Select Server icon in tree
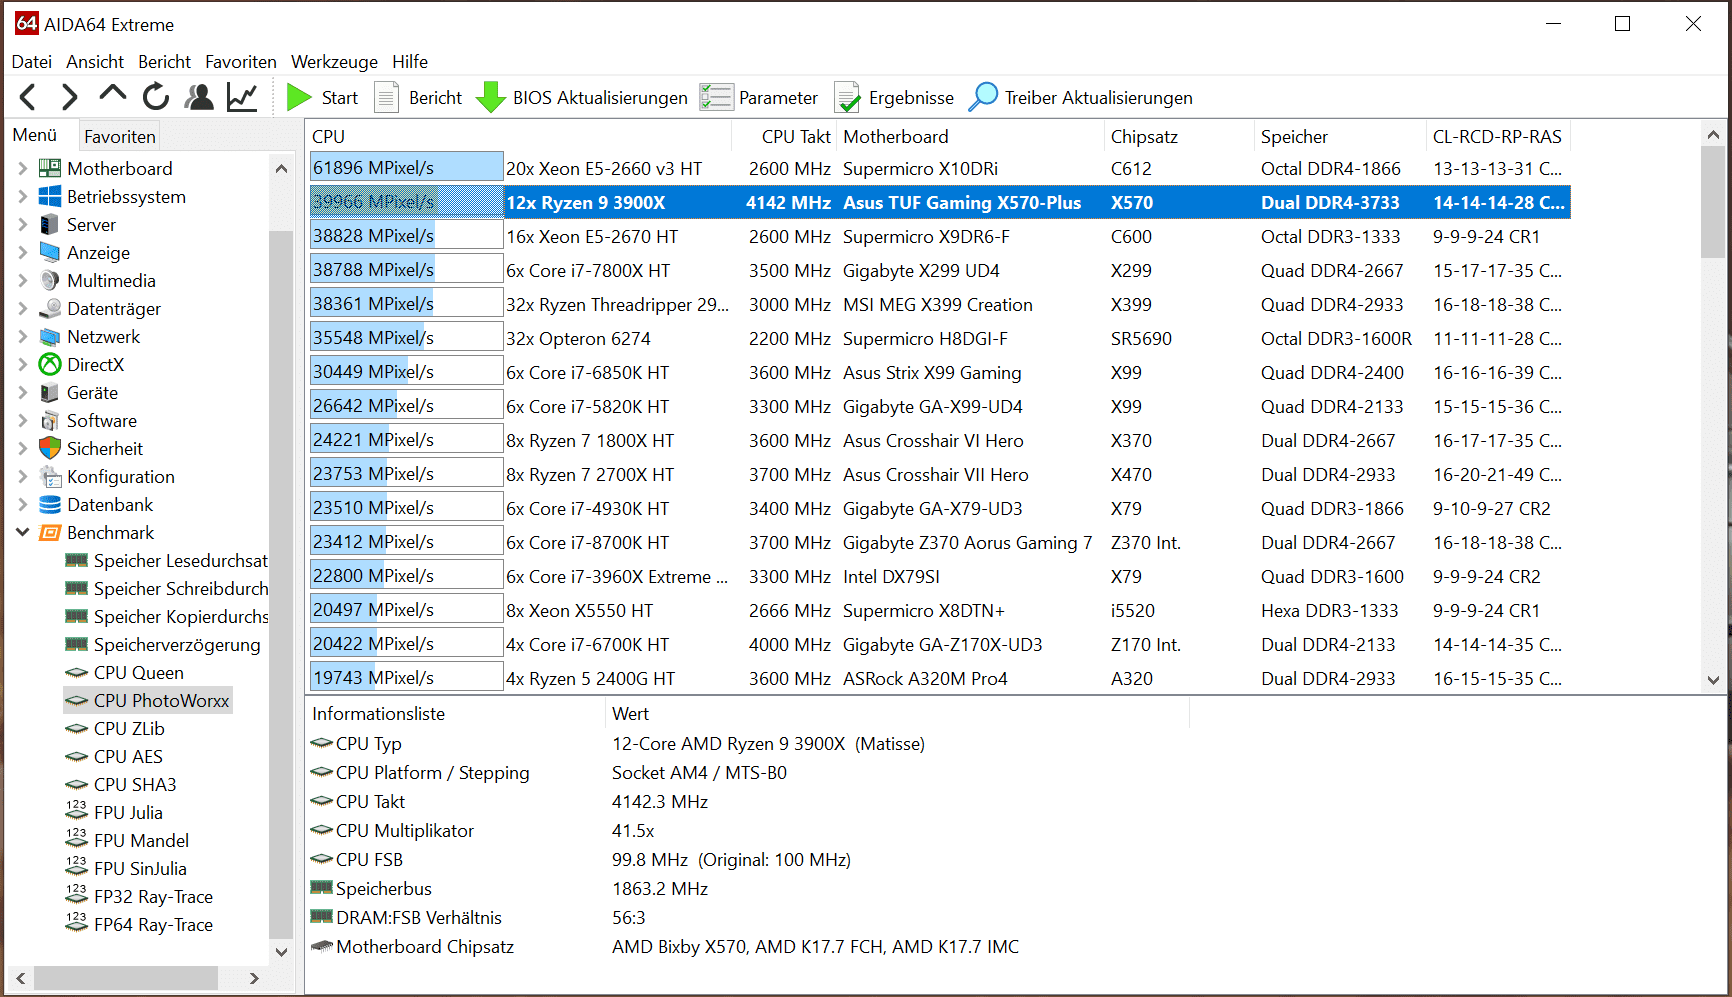This screenshot has height=997, width=1732. point(50,224)
